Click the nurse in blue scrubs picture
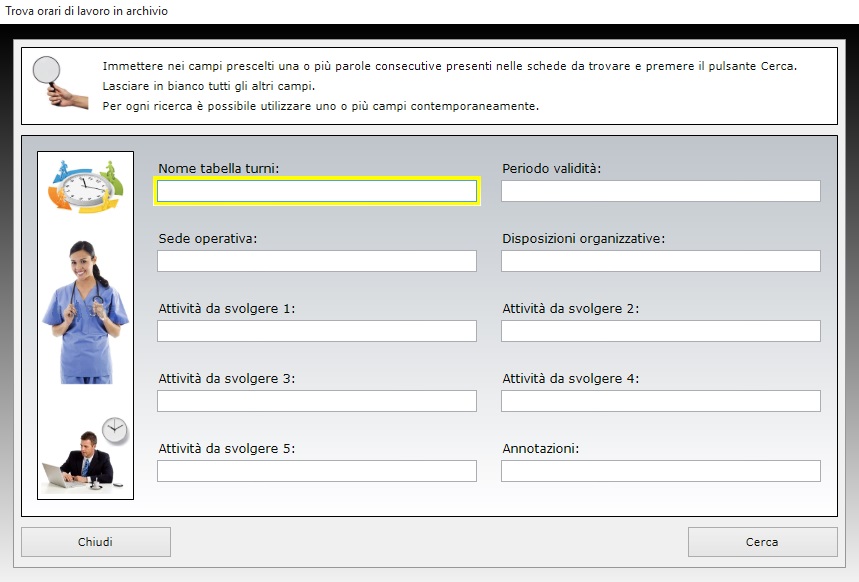The image size is (859, 582). 85,312
